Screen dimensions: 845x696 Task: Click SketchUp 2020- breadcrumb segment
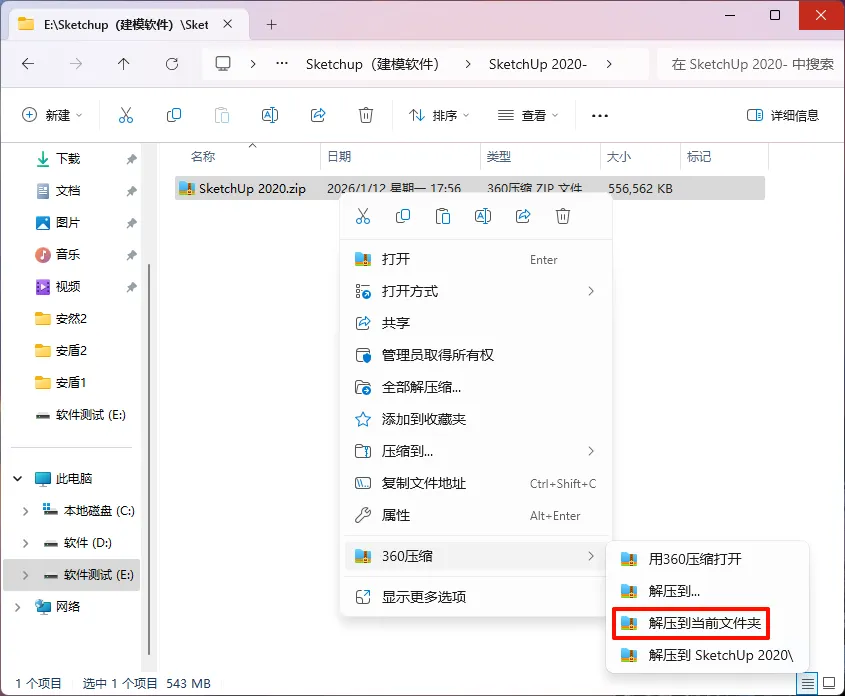pos(537,64)
